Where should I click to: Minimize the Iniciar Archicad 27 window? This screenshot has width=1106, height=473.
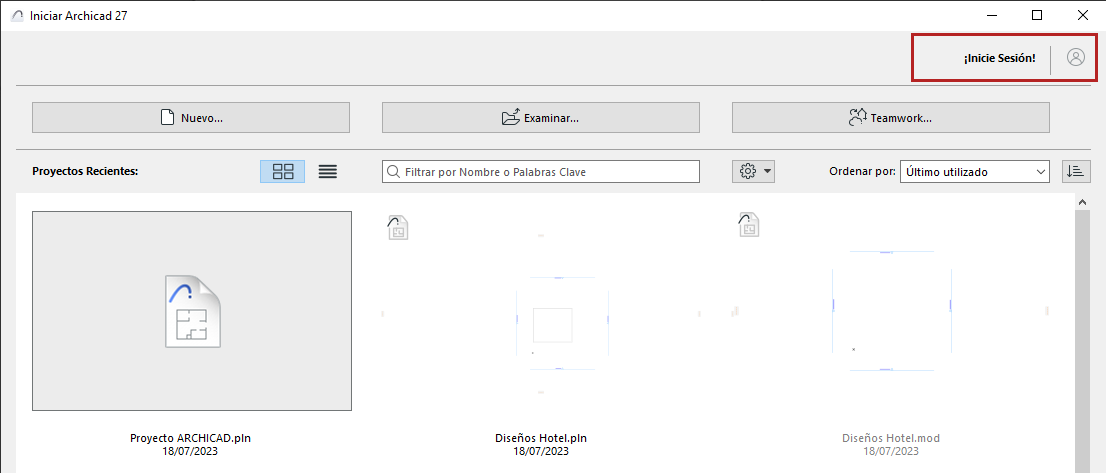992,16
